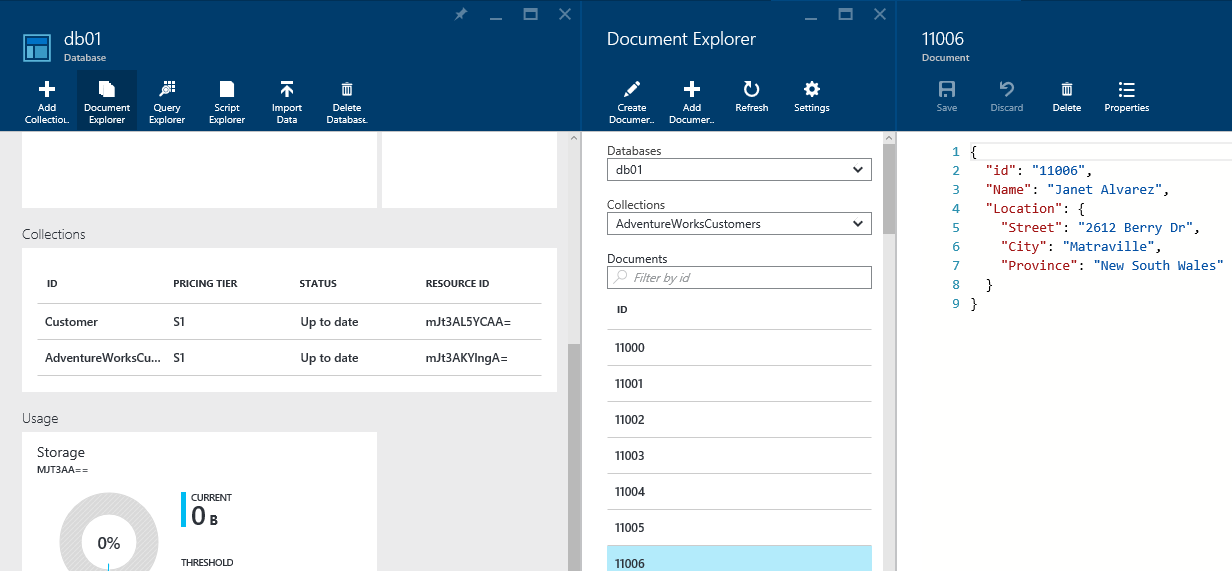Delete document 11006

(x=1067, y=97)
